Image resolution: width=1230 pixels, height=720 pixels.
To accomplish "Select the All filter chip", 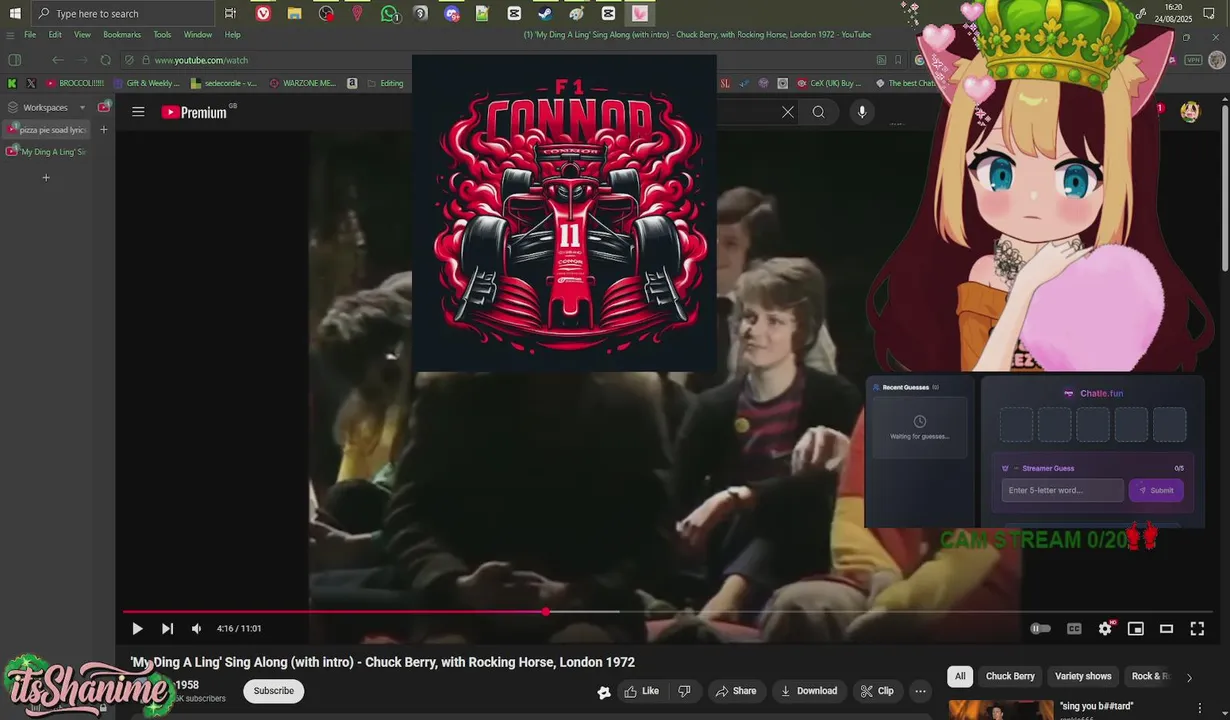I will click(x=960, y=676).
